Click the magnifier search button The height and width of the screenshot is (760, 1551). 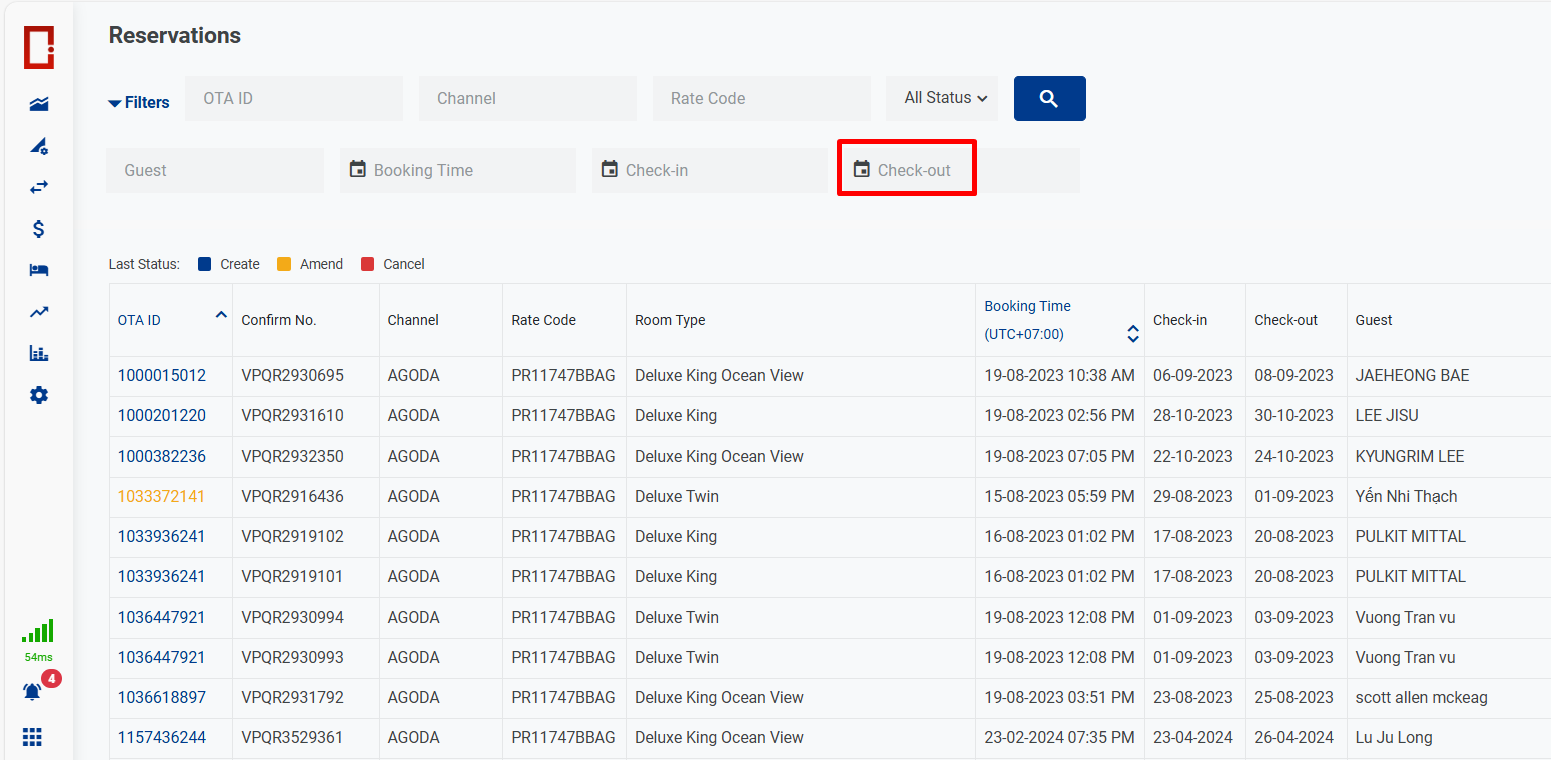(x=1049, y=98)
